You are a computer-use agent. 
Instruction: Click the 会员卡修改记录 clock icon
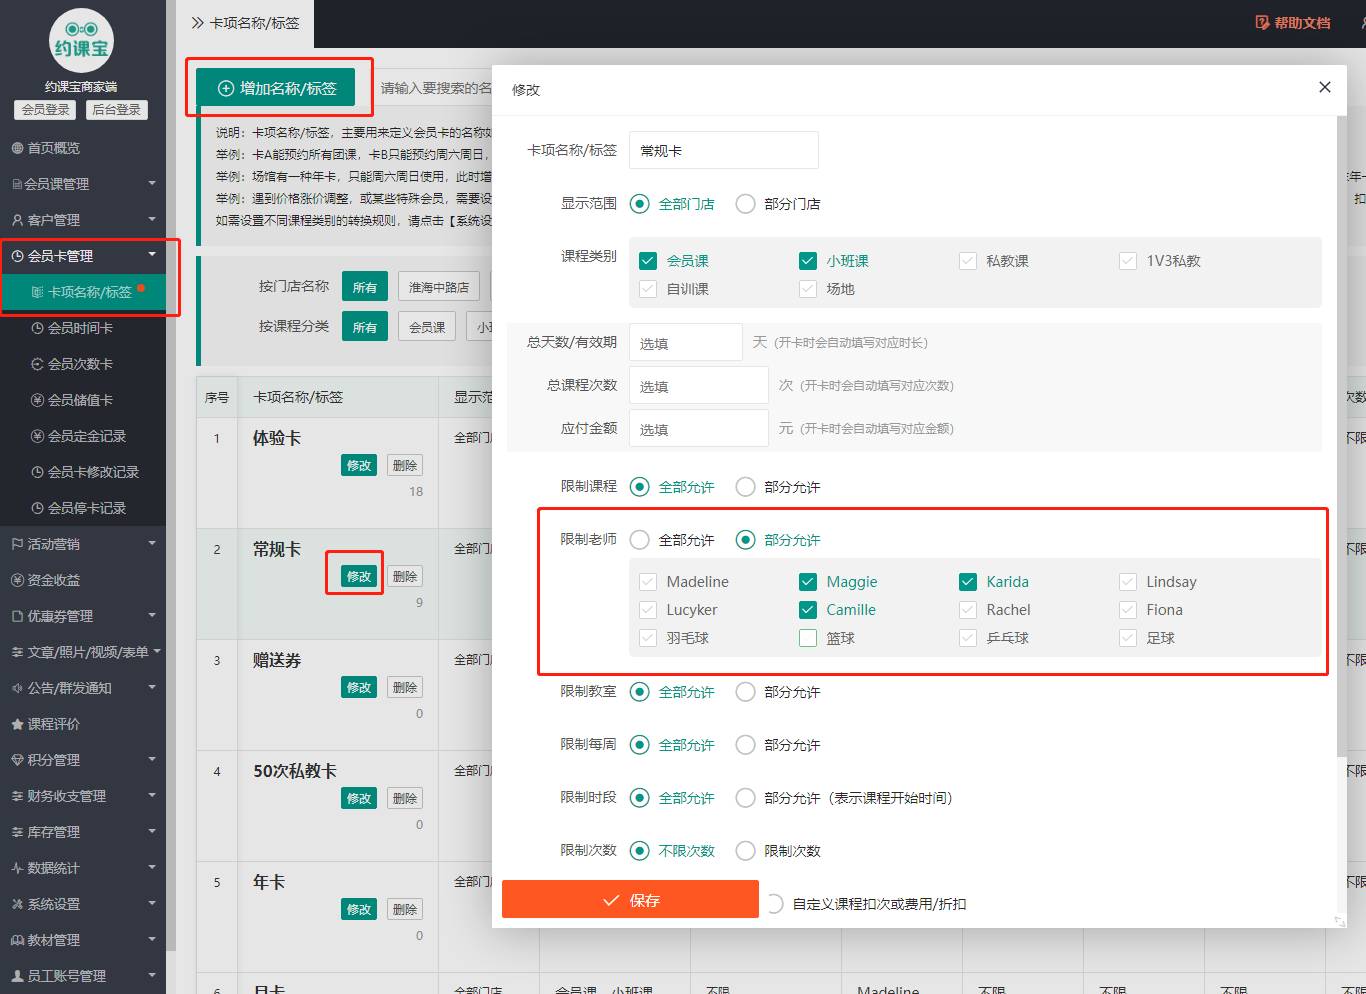[x=38, y=472]
